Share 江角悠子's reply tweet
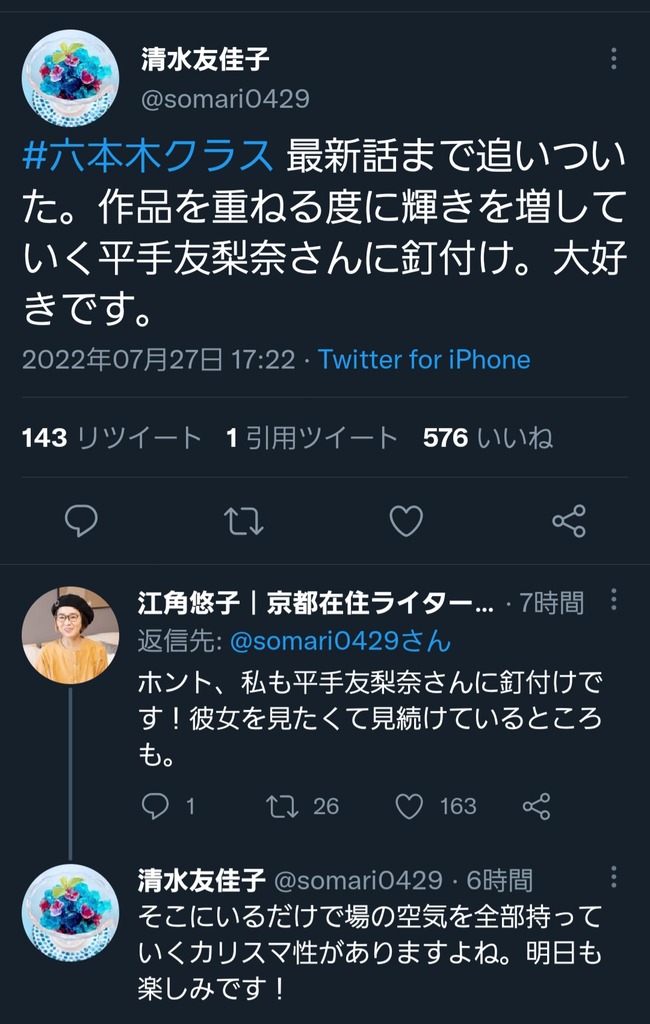This screenshot has width=650, height=1024. click(x=537, y=807)
